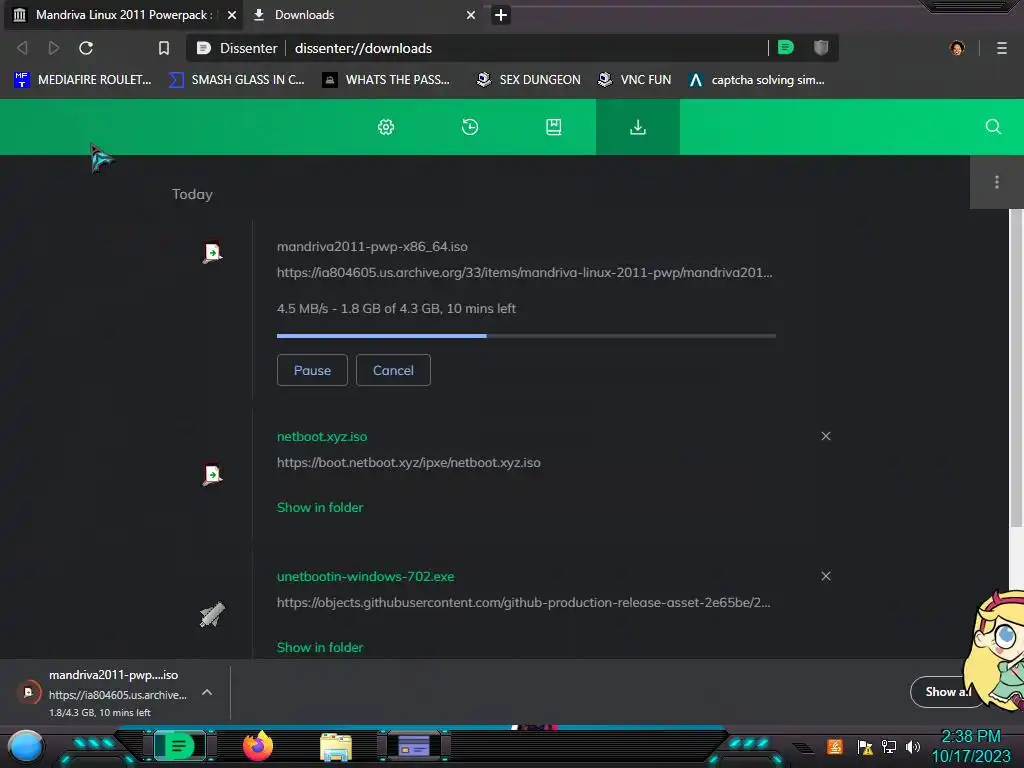Click the address bar dissenter://downloads
1024x768 pixels.
(363, 48)
